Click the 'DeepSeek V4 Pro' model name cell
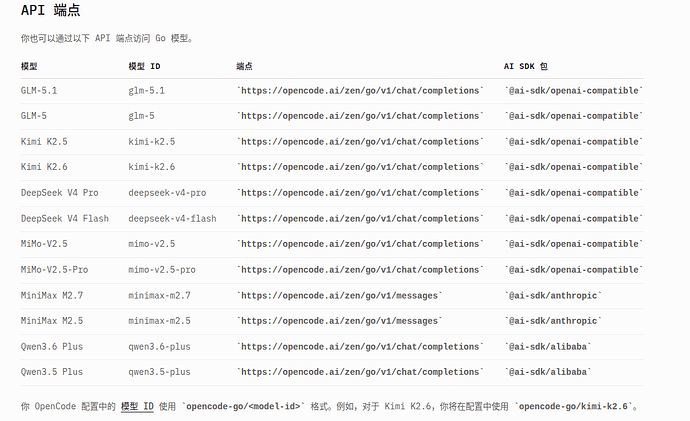 pos(59,193)
